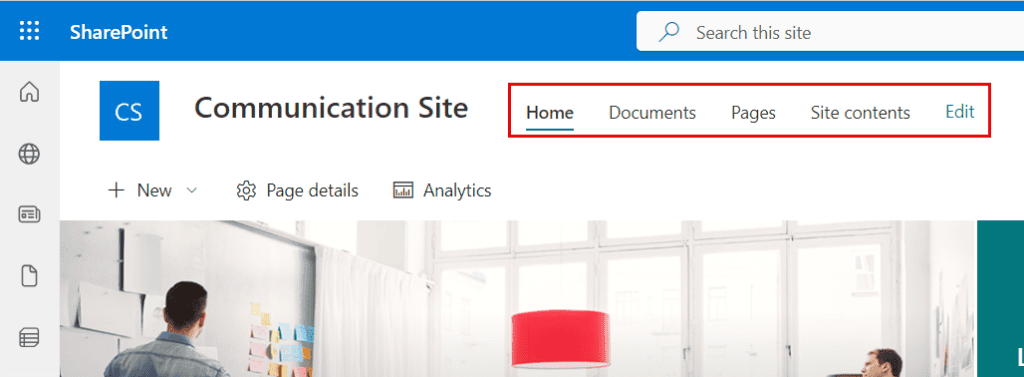Open the Site contents navigation link
1024x377 pixels.
(860, 113)
